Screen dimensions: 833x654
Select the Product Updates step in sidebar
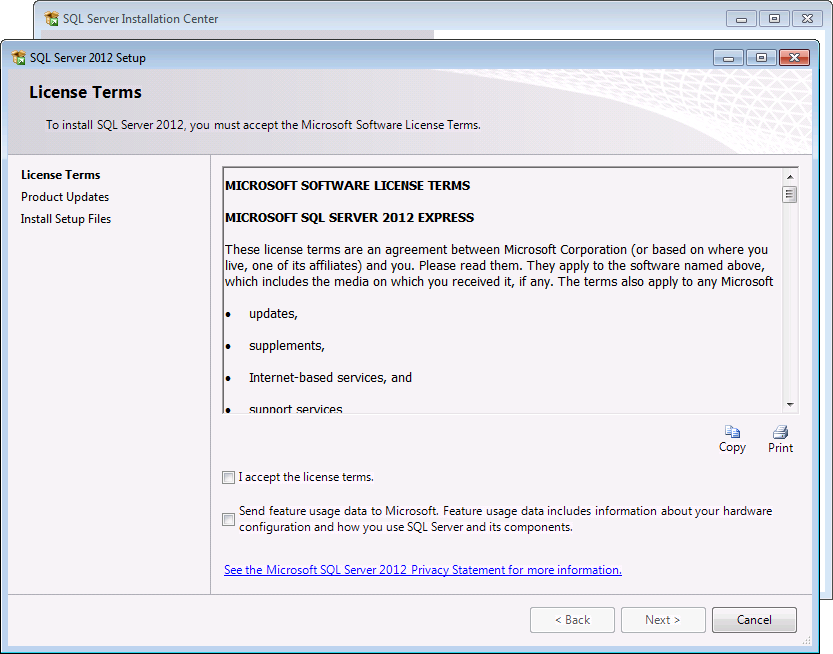65,197
